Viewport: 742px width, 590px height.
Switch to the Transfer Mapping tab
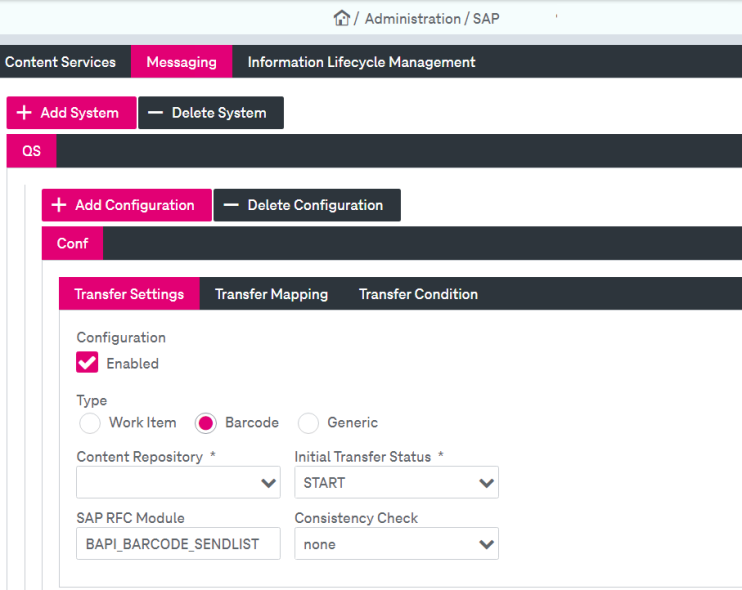coord(272,294)
